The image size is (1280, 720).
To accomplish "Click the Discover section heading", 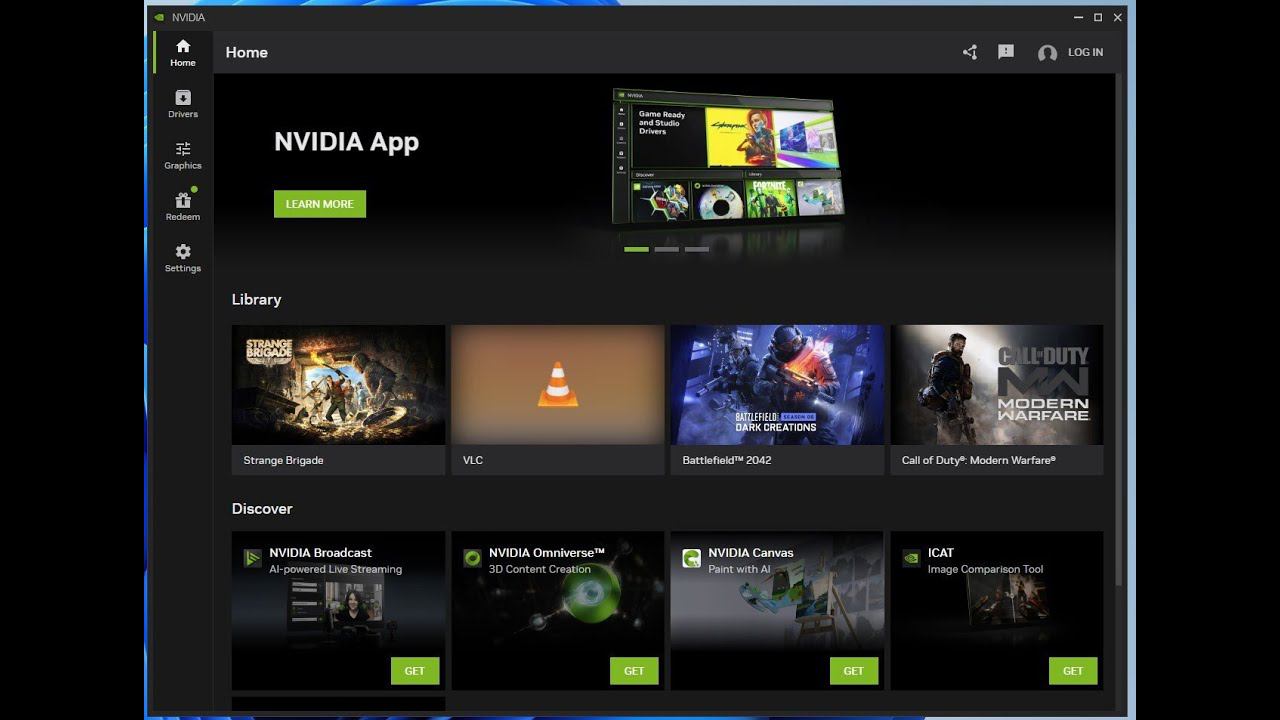I will [262, 508].
